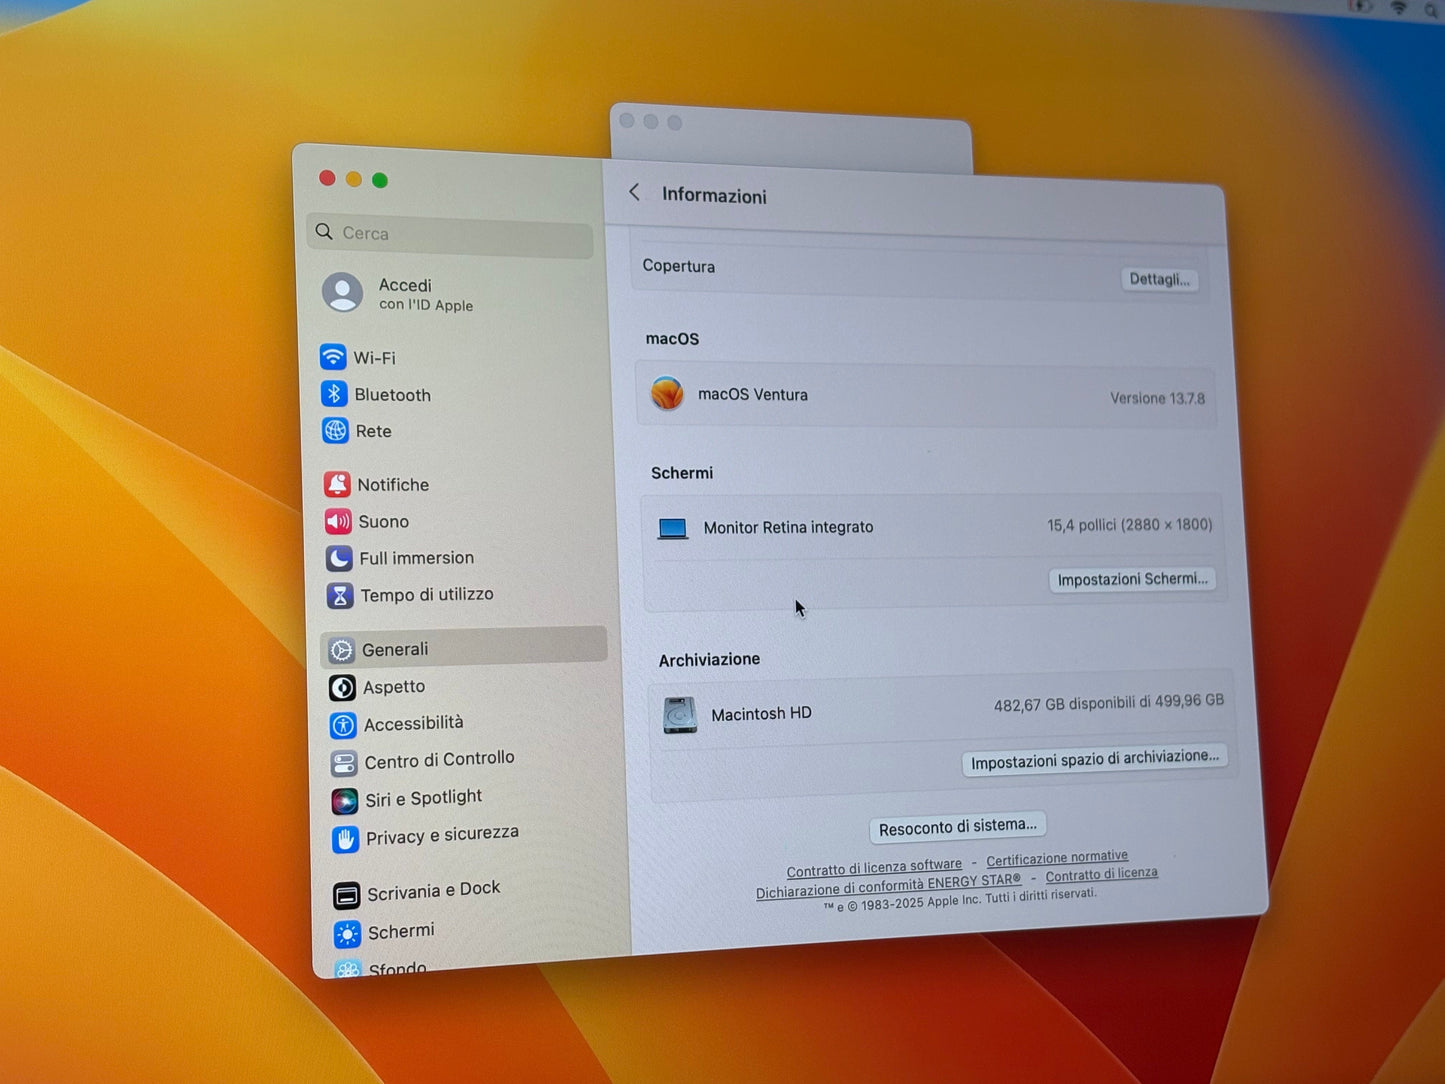Open the Certificazione normative link
This screenshot has width=1445, height=1084.
click(x=1057, y=858)
